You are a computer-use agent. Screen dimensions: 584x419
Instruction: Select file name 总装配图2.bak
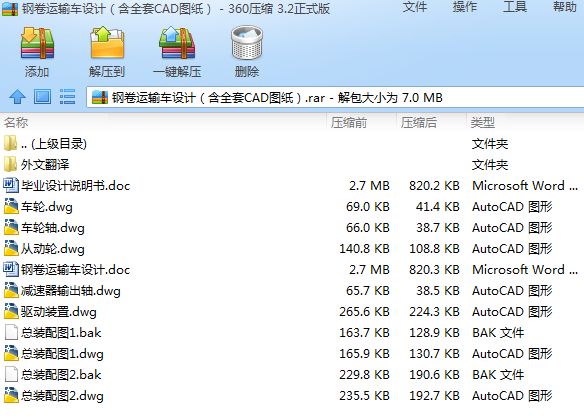(x=61, y=374)
